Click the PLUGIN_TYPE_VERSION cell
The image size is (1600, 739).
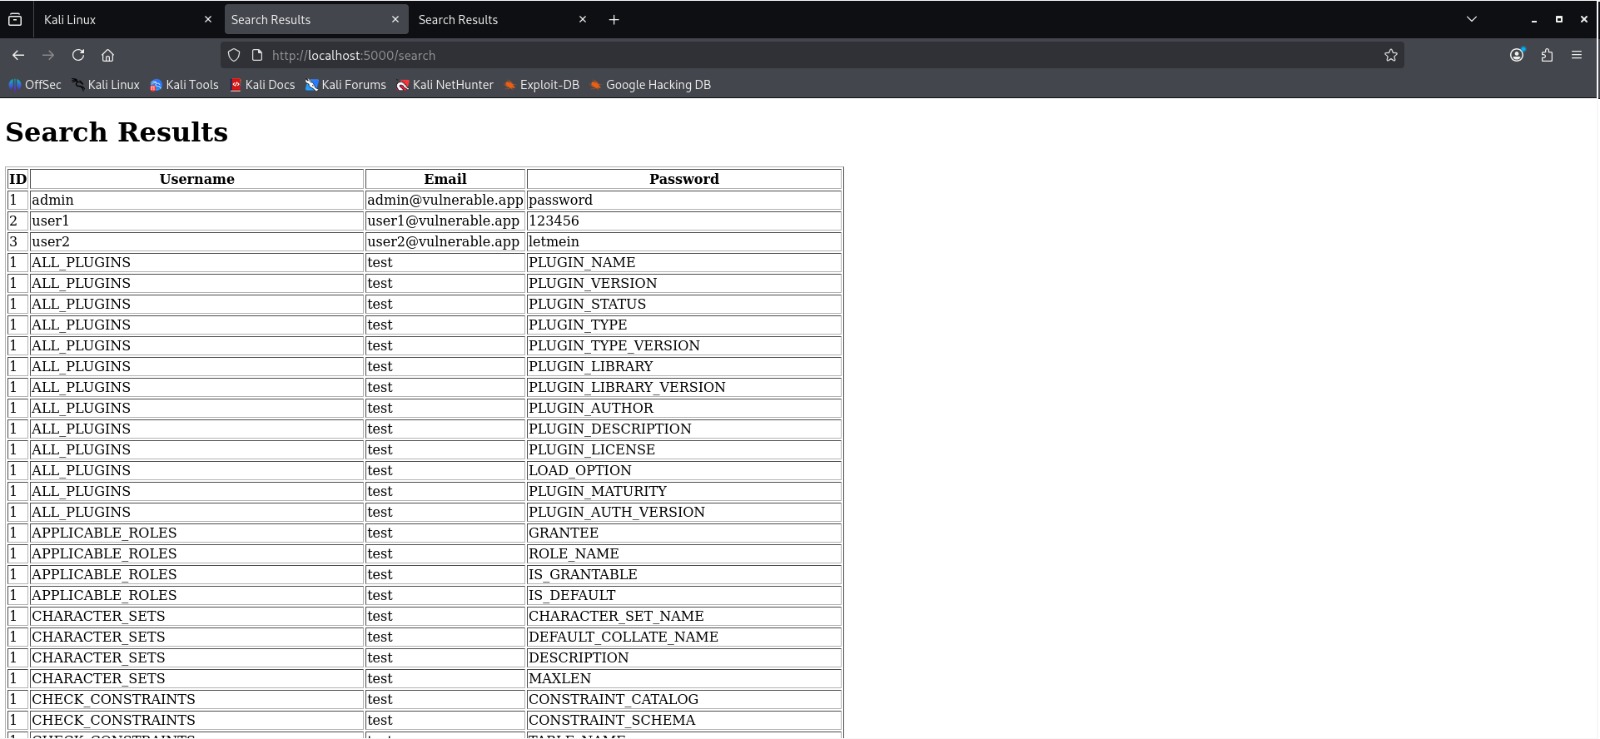click(684, 346)
